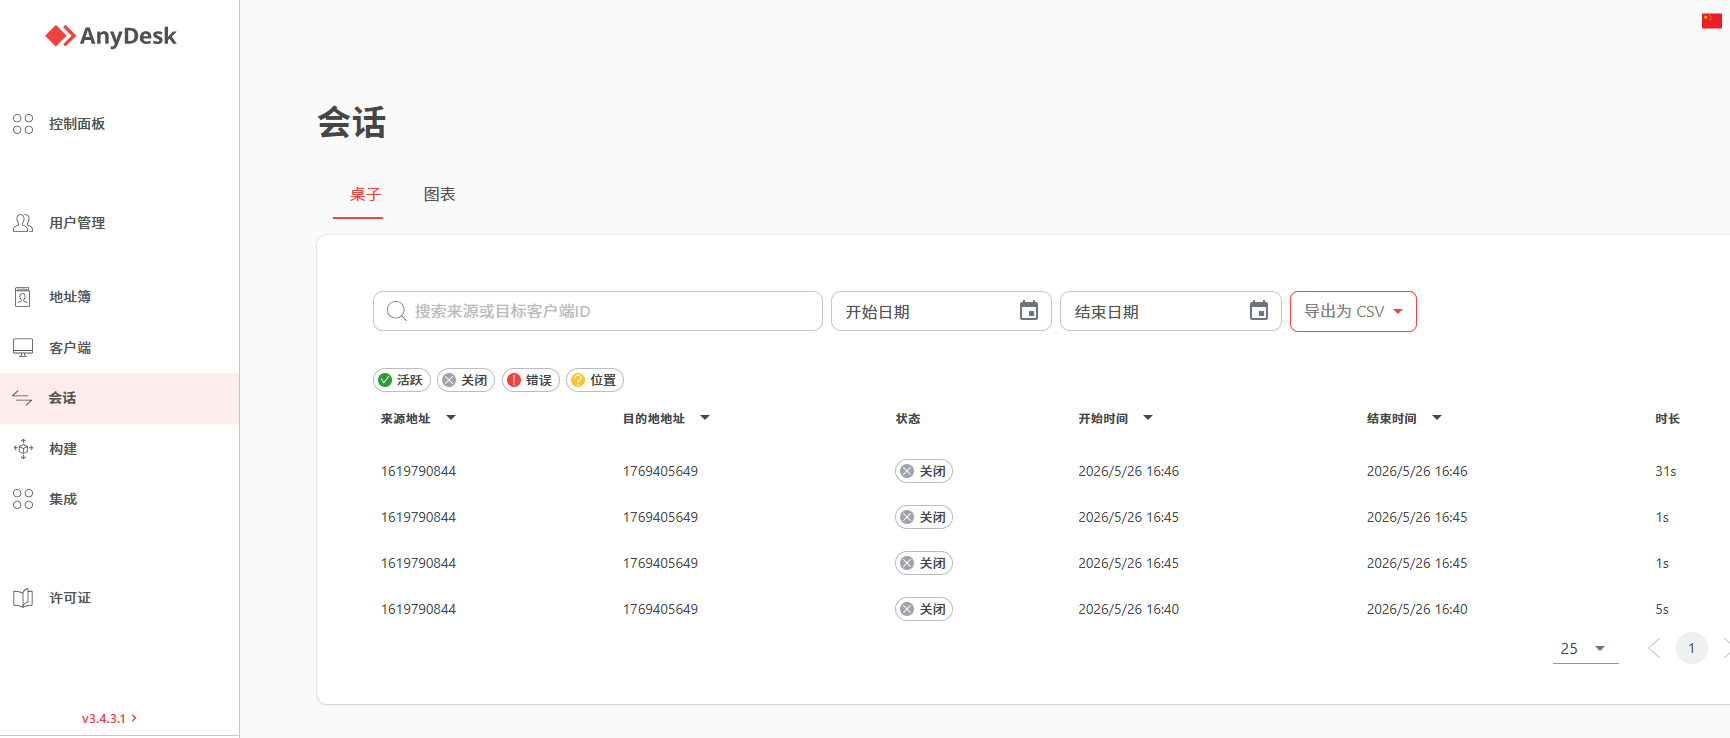The height and width of the screenshot is (738, 1730).
Task: Go to previous page arrow
Action: [x=1654, y=648]
